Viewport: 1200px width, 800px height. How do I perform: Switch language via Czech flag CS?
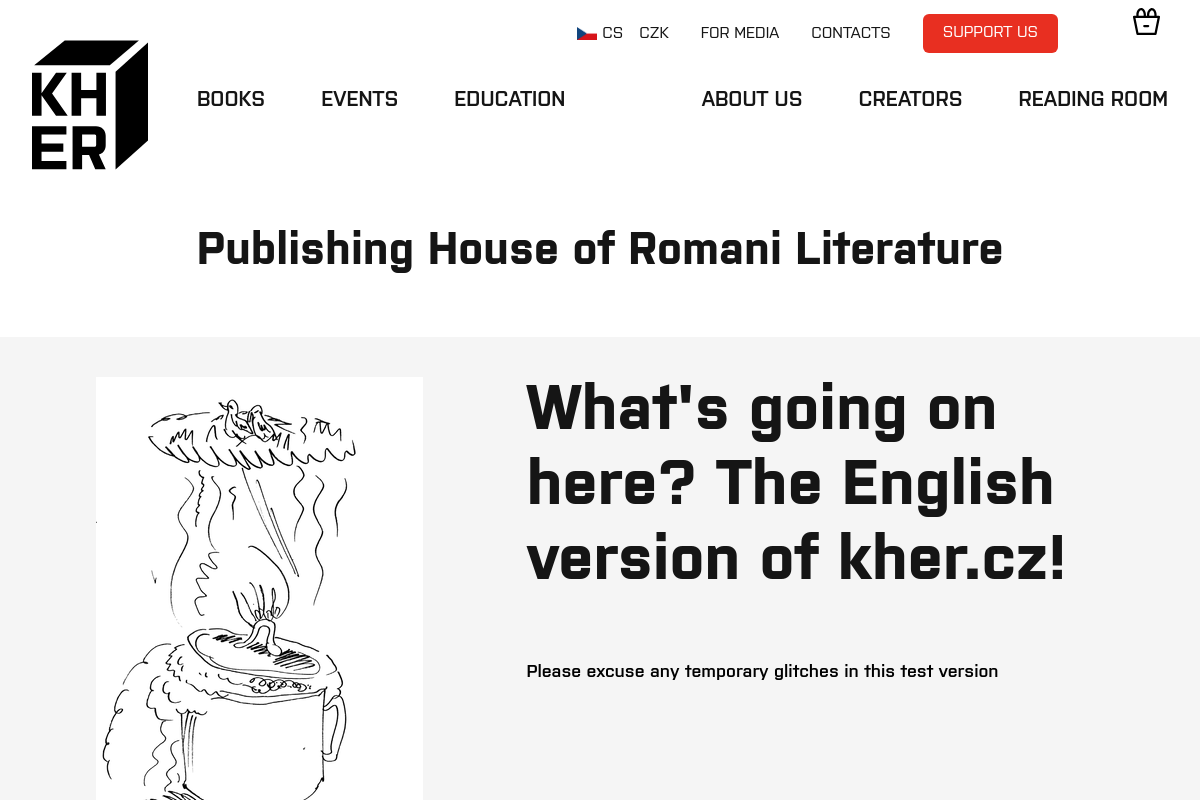[x=600, y=33]
